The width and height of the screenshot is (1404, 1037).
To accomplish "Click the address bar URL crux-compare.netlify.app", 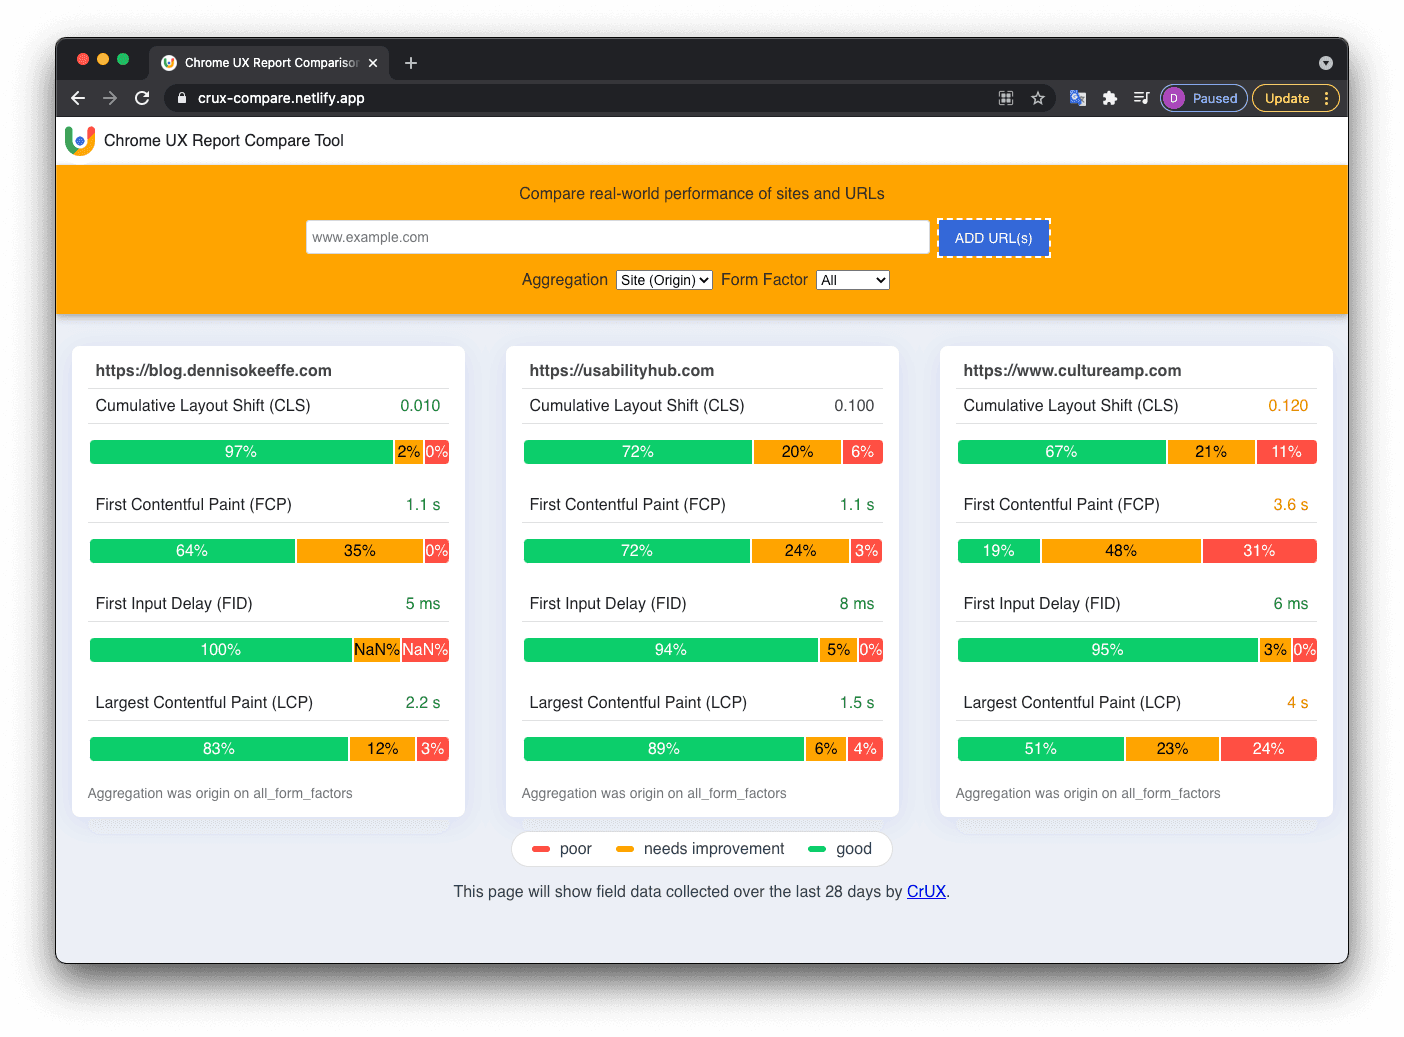I will 281,98.
